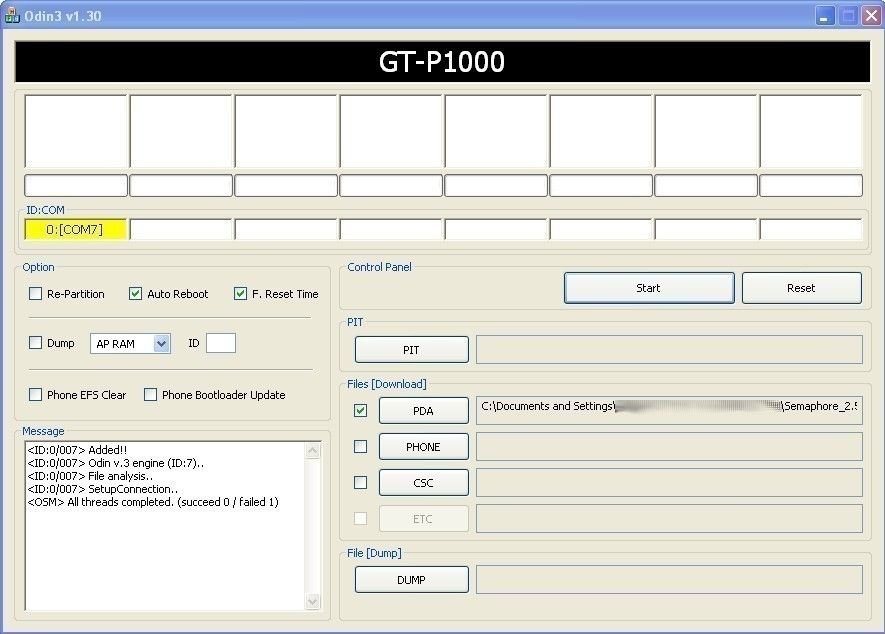Uncheck the PDA file checkbox
This screenshot has height=634, width=885.
pyautogui.click(x=361, y=410)
